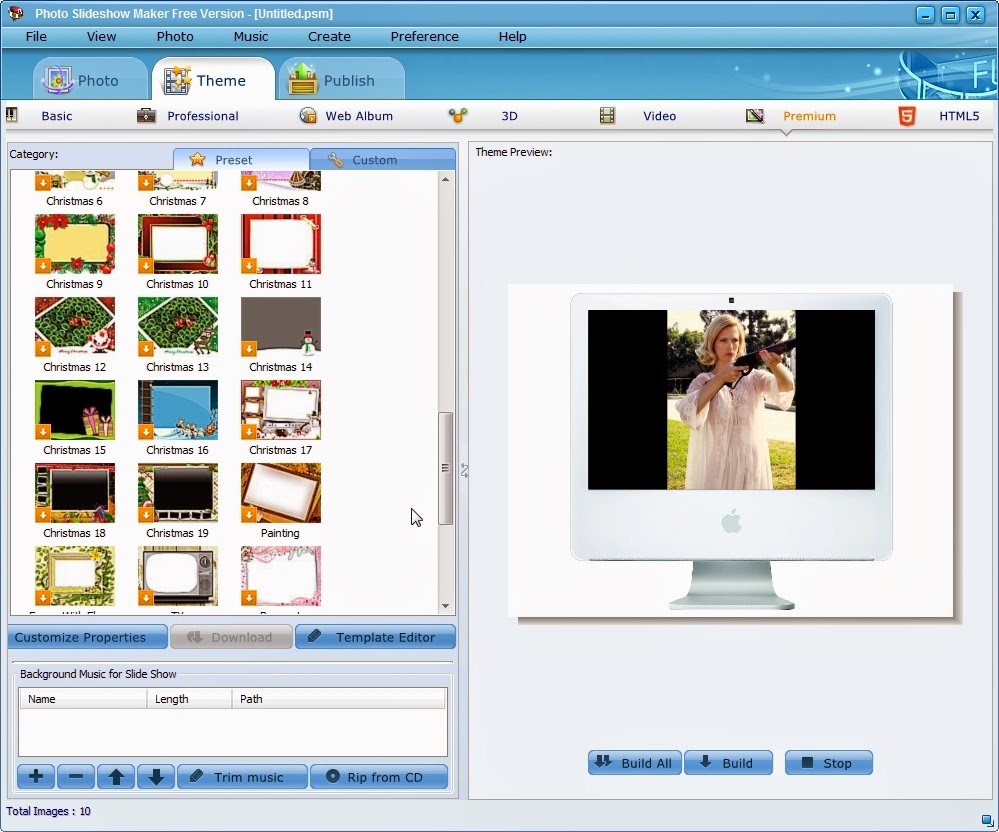Click the Rip from CD button

tap(379, 776)
